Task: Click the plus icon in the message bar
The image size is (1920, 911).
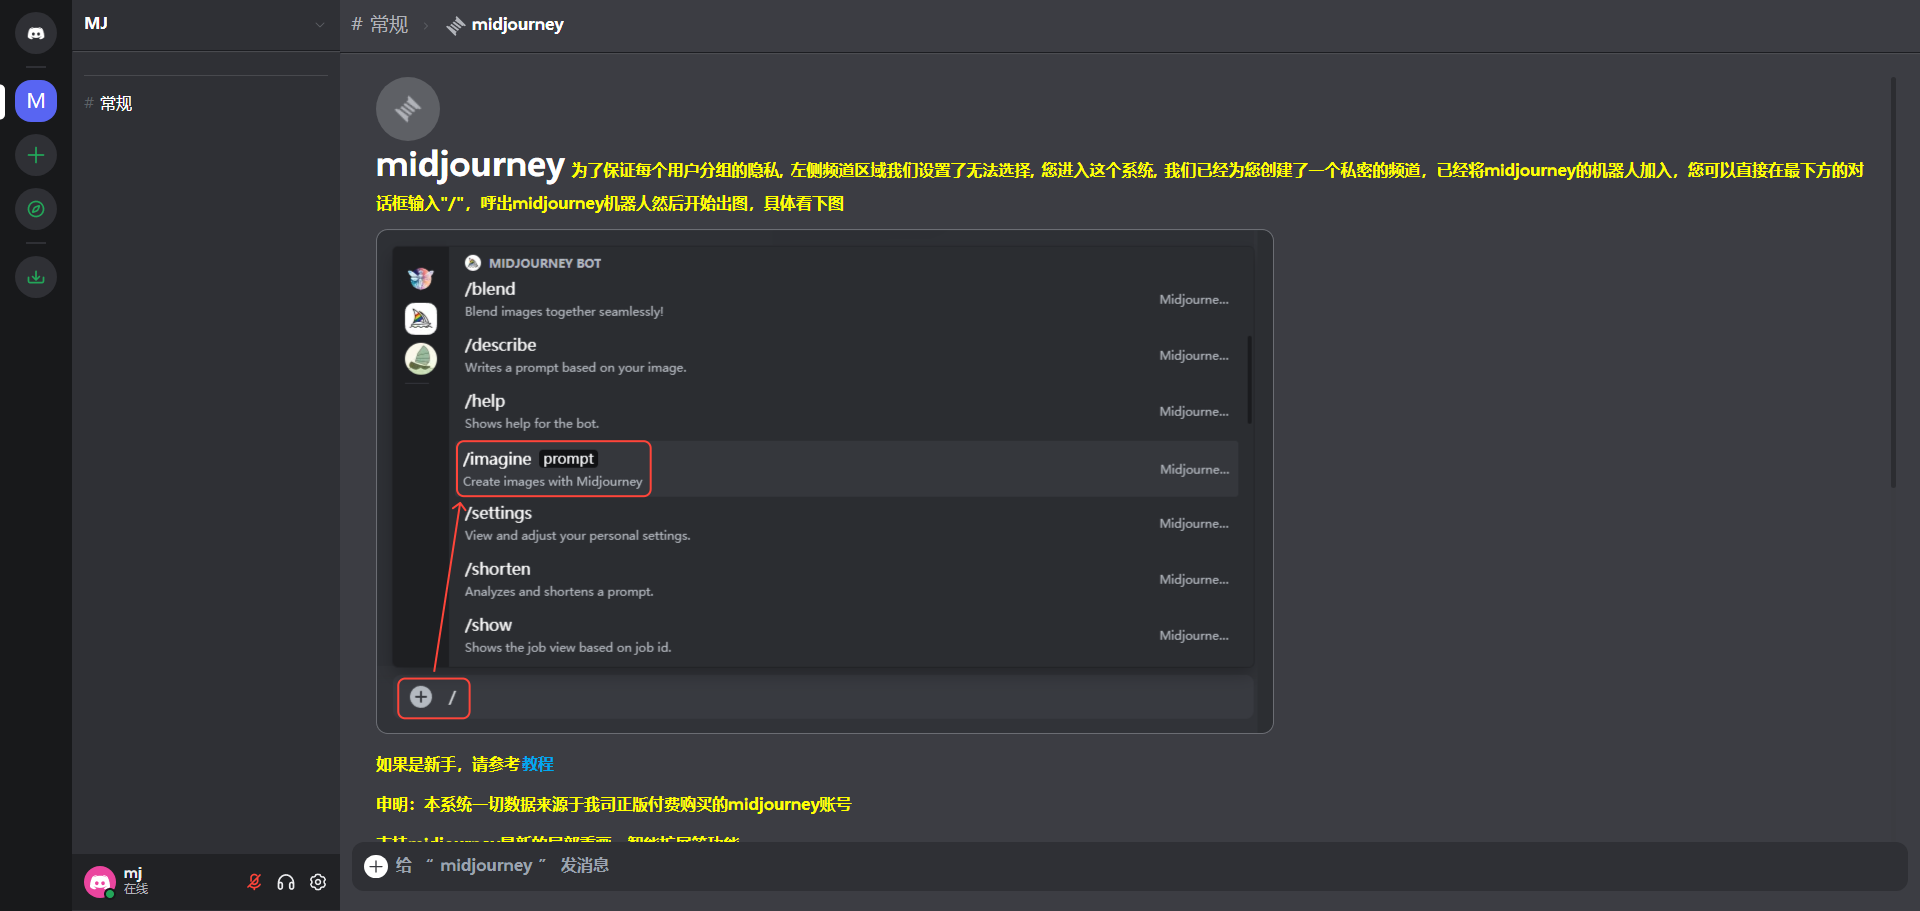Action: point(376,866)
